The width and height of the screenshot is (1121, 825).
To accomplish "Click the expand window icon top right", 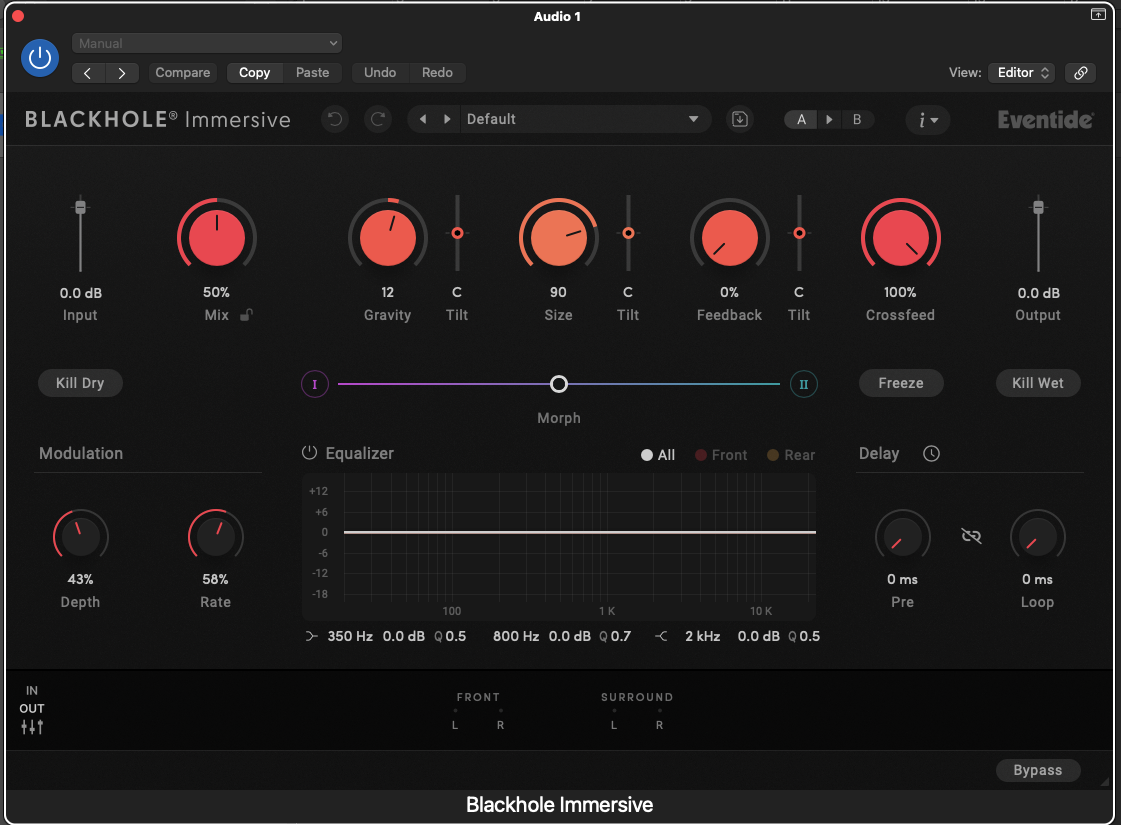I will click(x=1098, y=14).
